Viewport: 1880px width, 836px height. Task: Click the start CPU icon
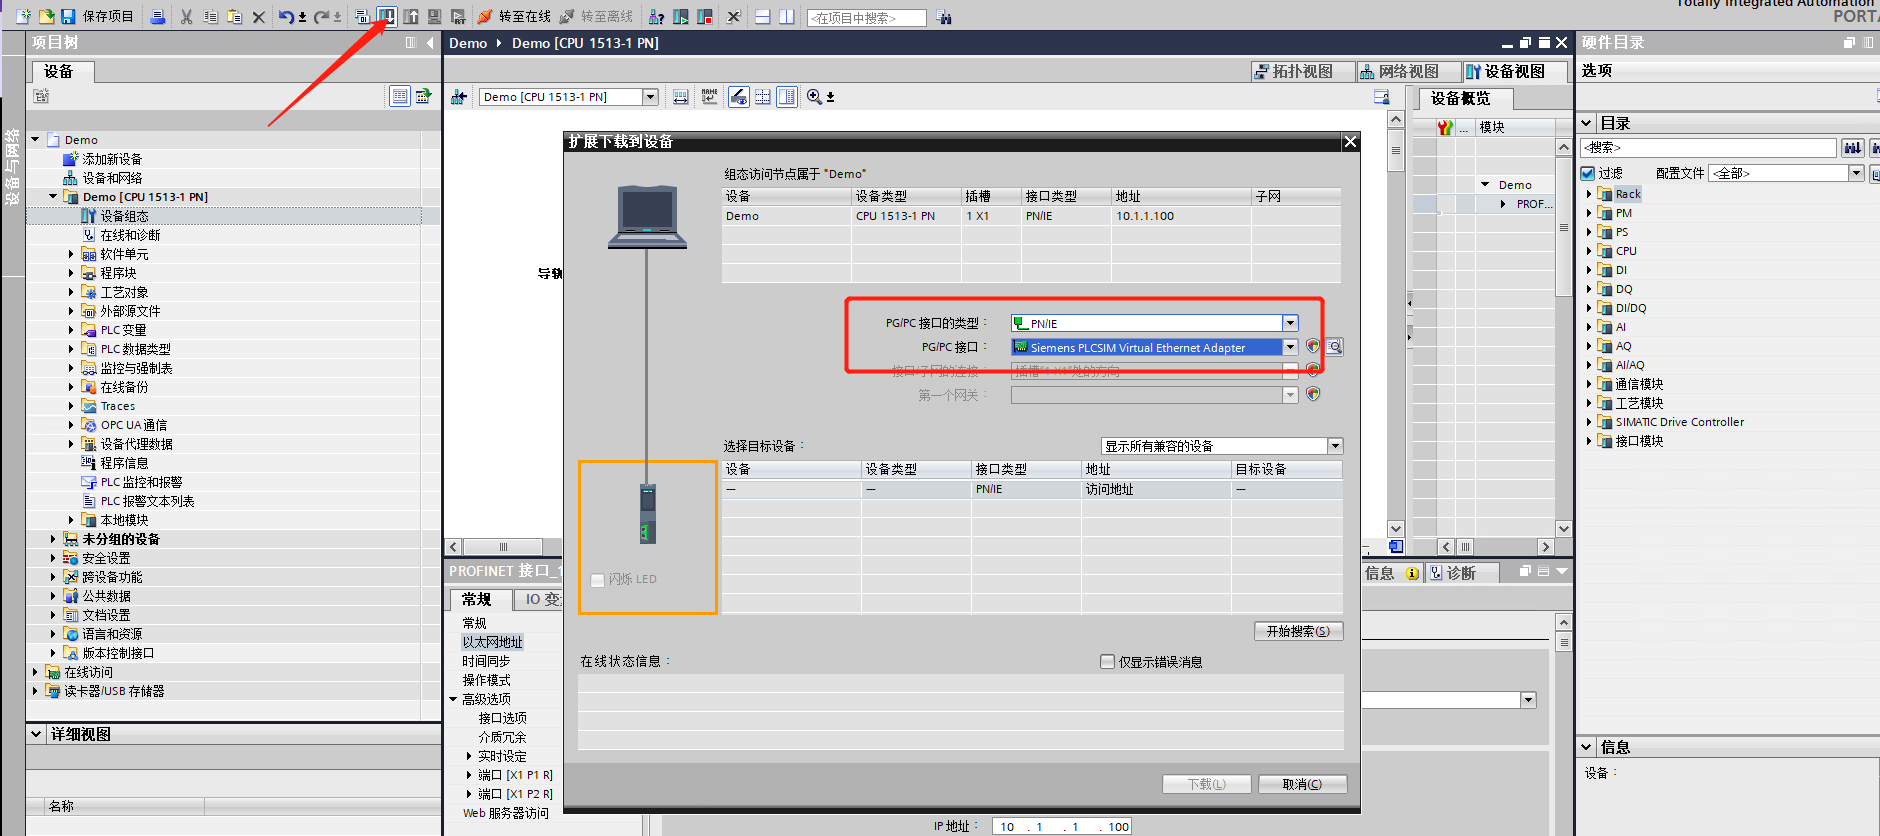click(x=681, y=17)
